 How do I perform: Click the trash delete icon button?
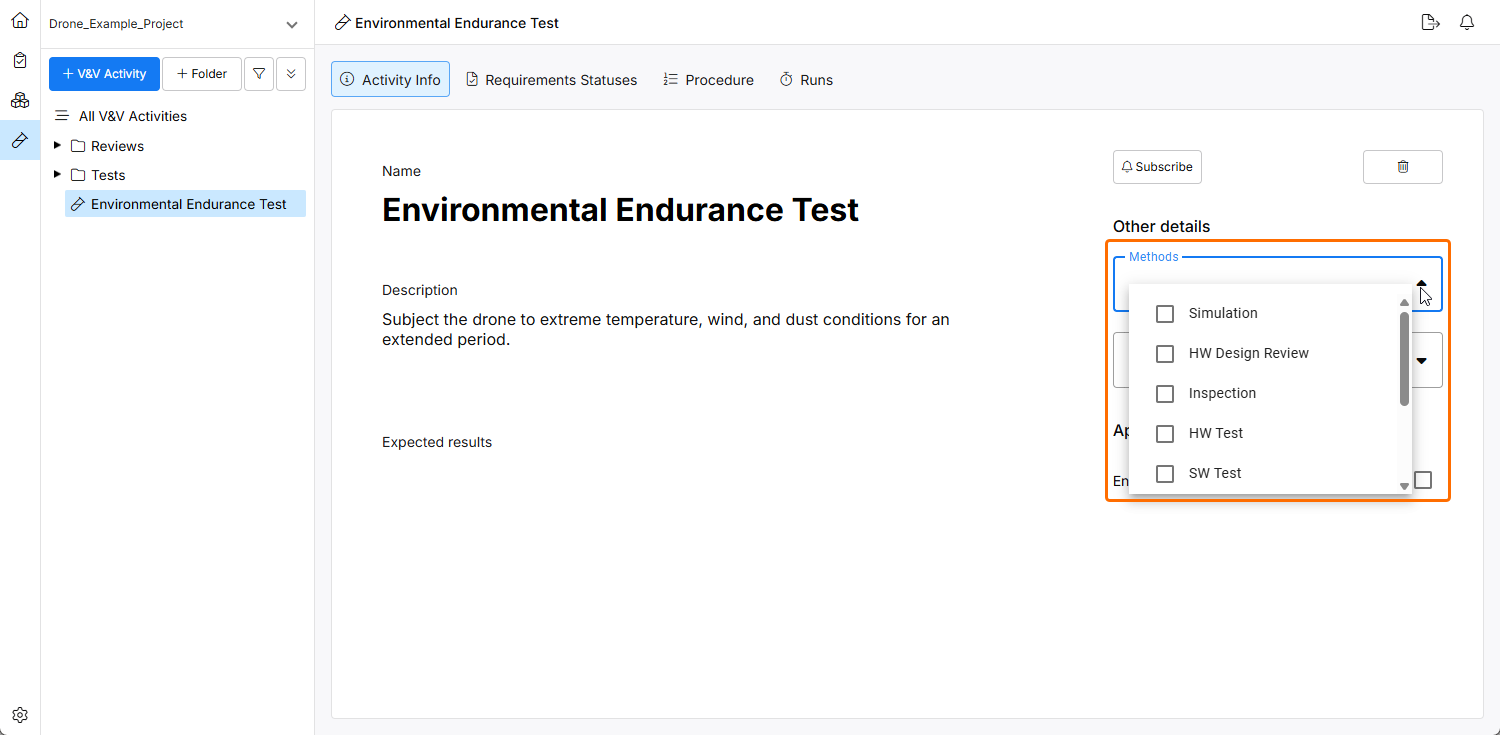1402,167
